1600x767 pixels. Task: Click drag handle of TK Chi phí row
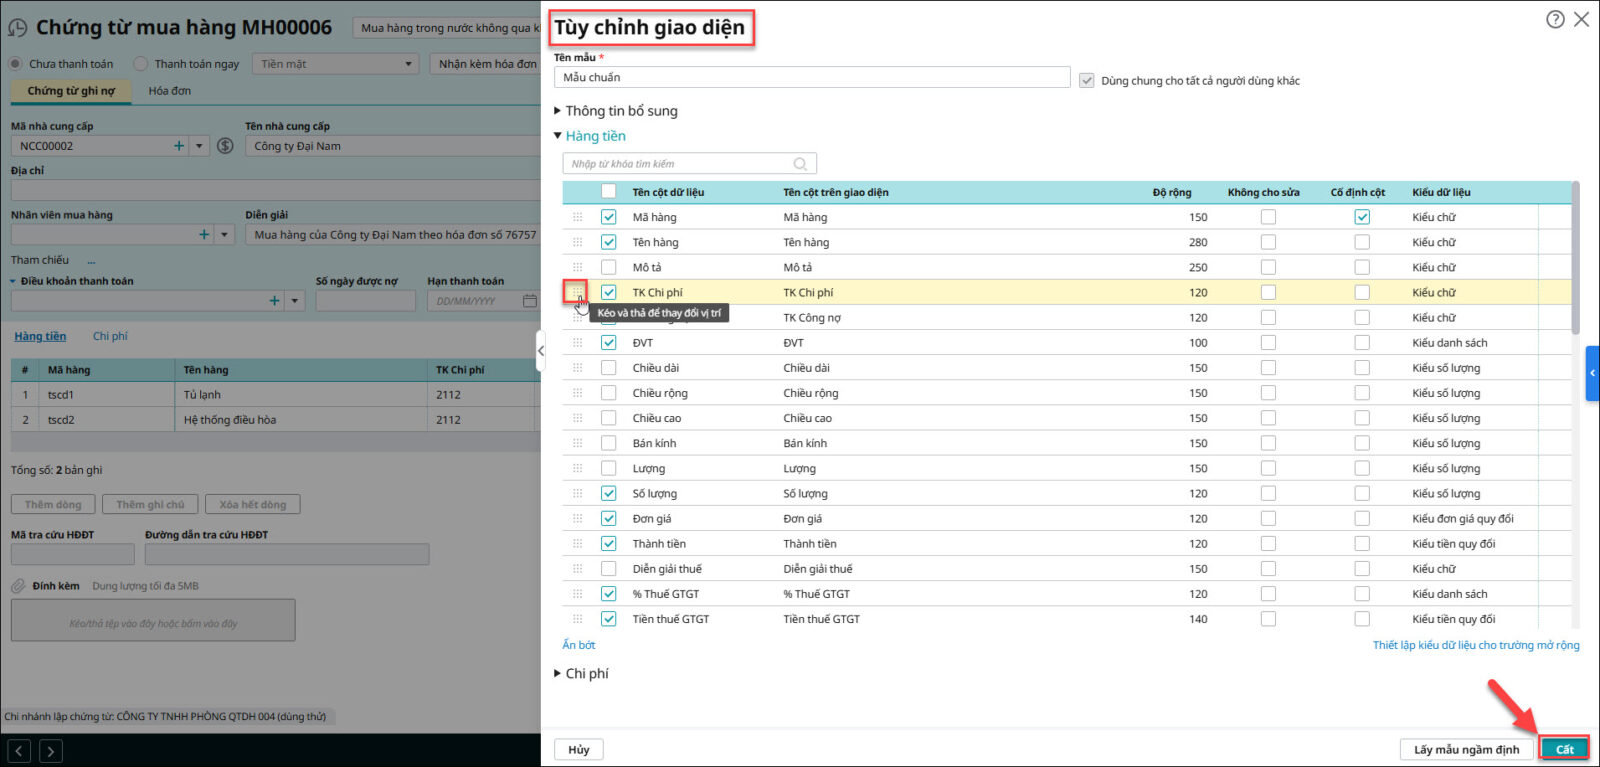(577, 292)
